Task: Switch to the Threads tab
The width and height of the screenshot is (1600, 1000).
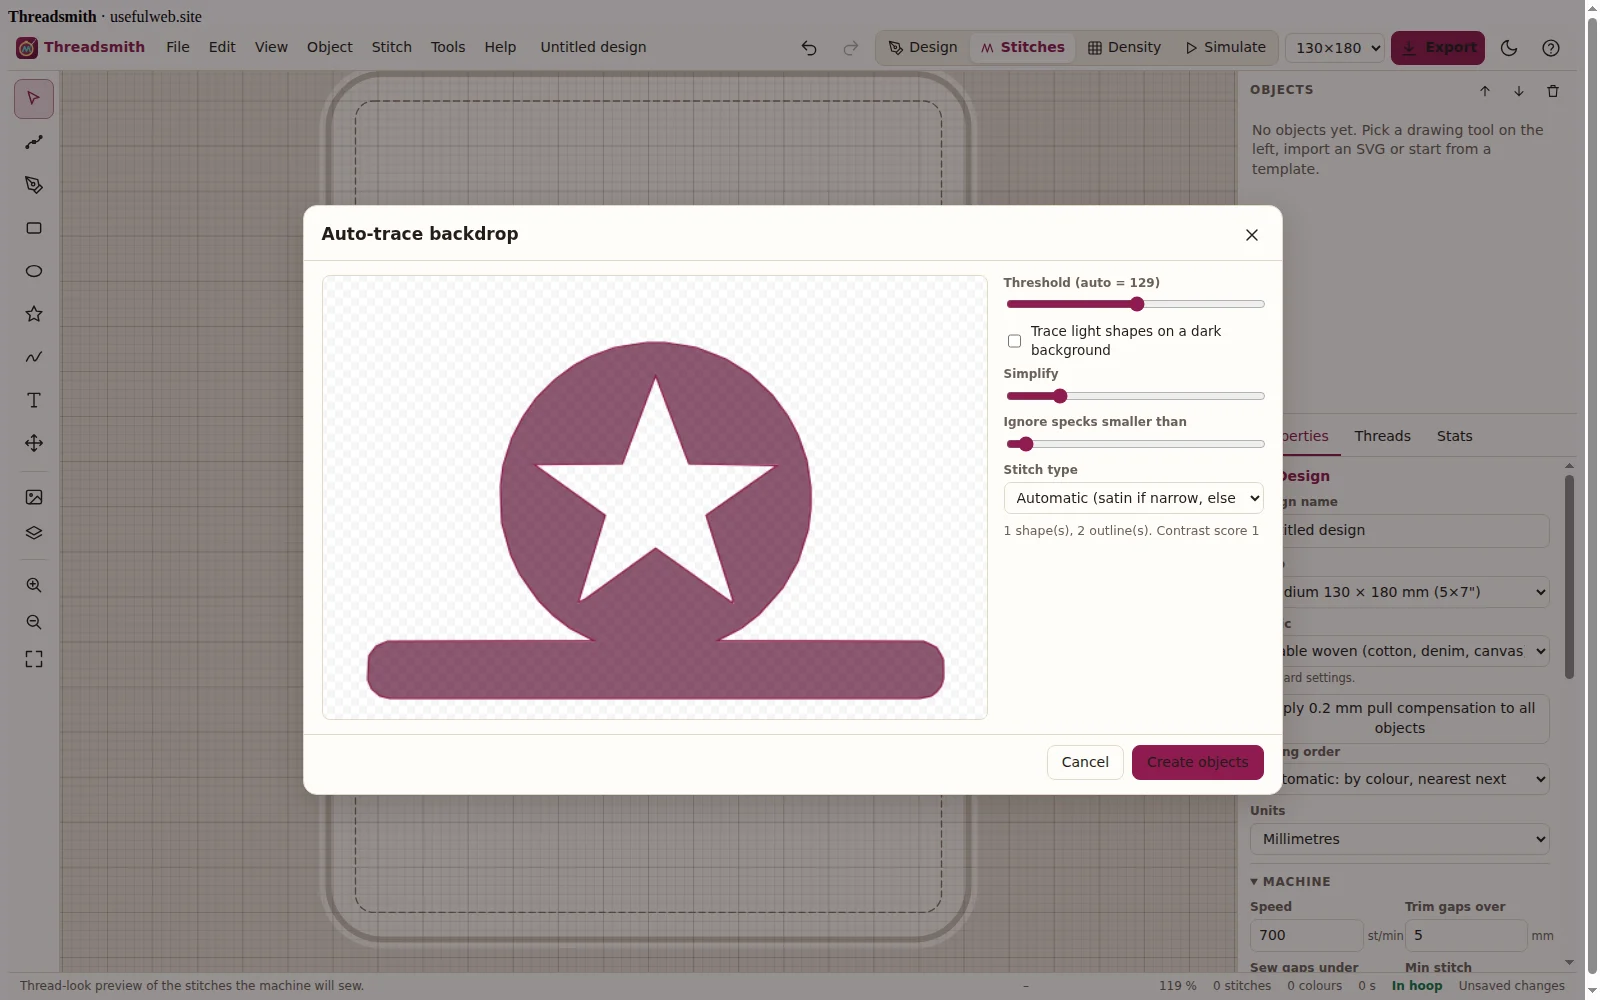Action: 1382,436
